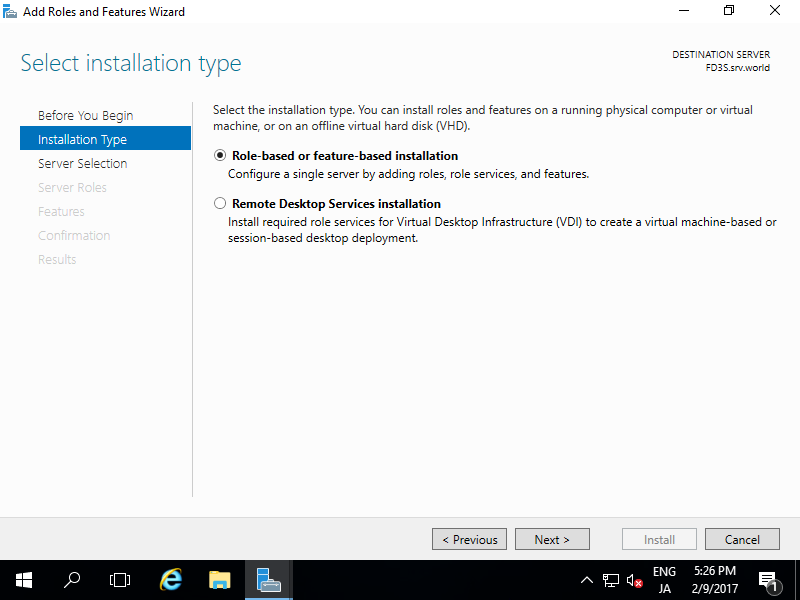Click the network status icon in the tray
800x600 pixels.
coord(611,580)
